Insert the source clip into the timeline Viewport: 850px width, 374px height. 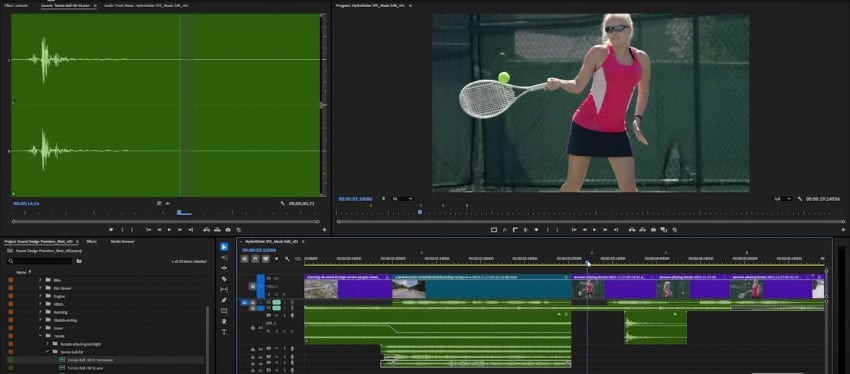point(207,230)
